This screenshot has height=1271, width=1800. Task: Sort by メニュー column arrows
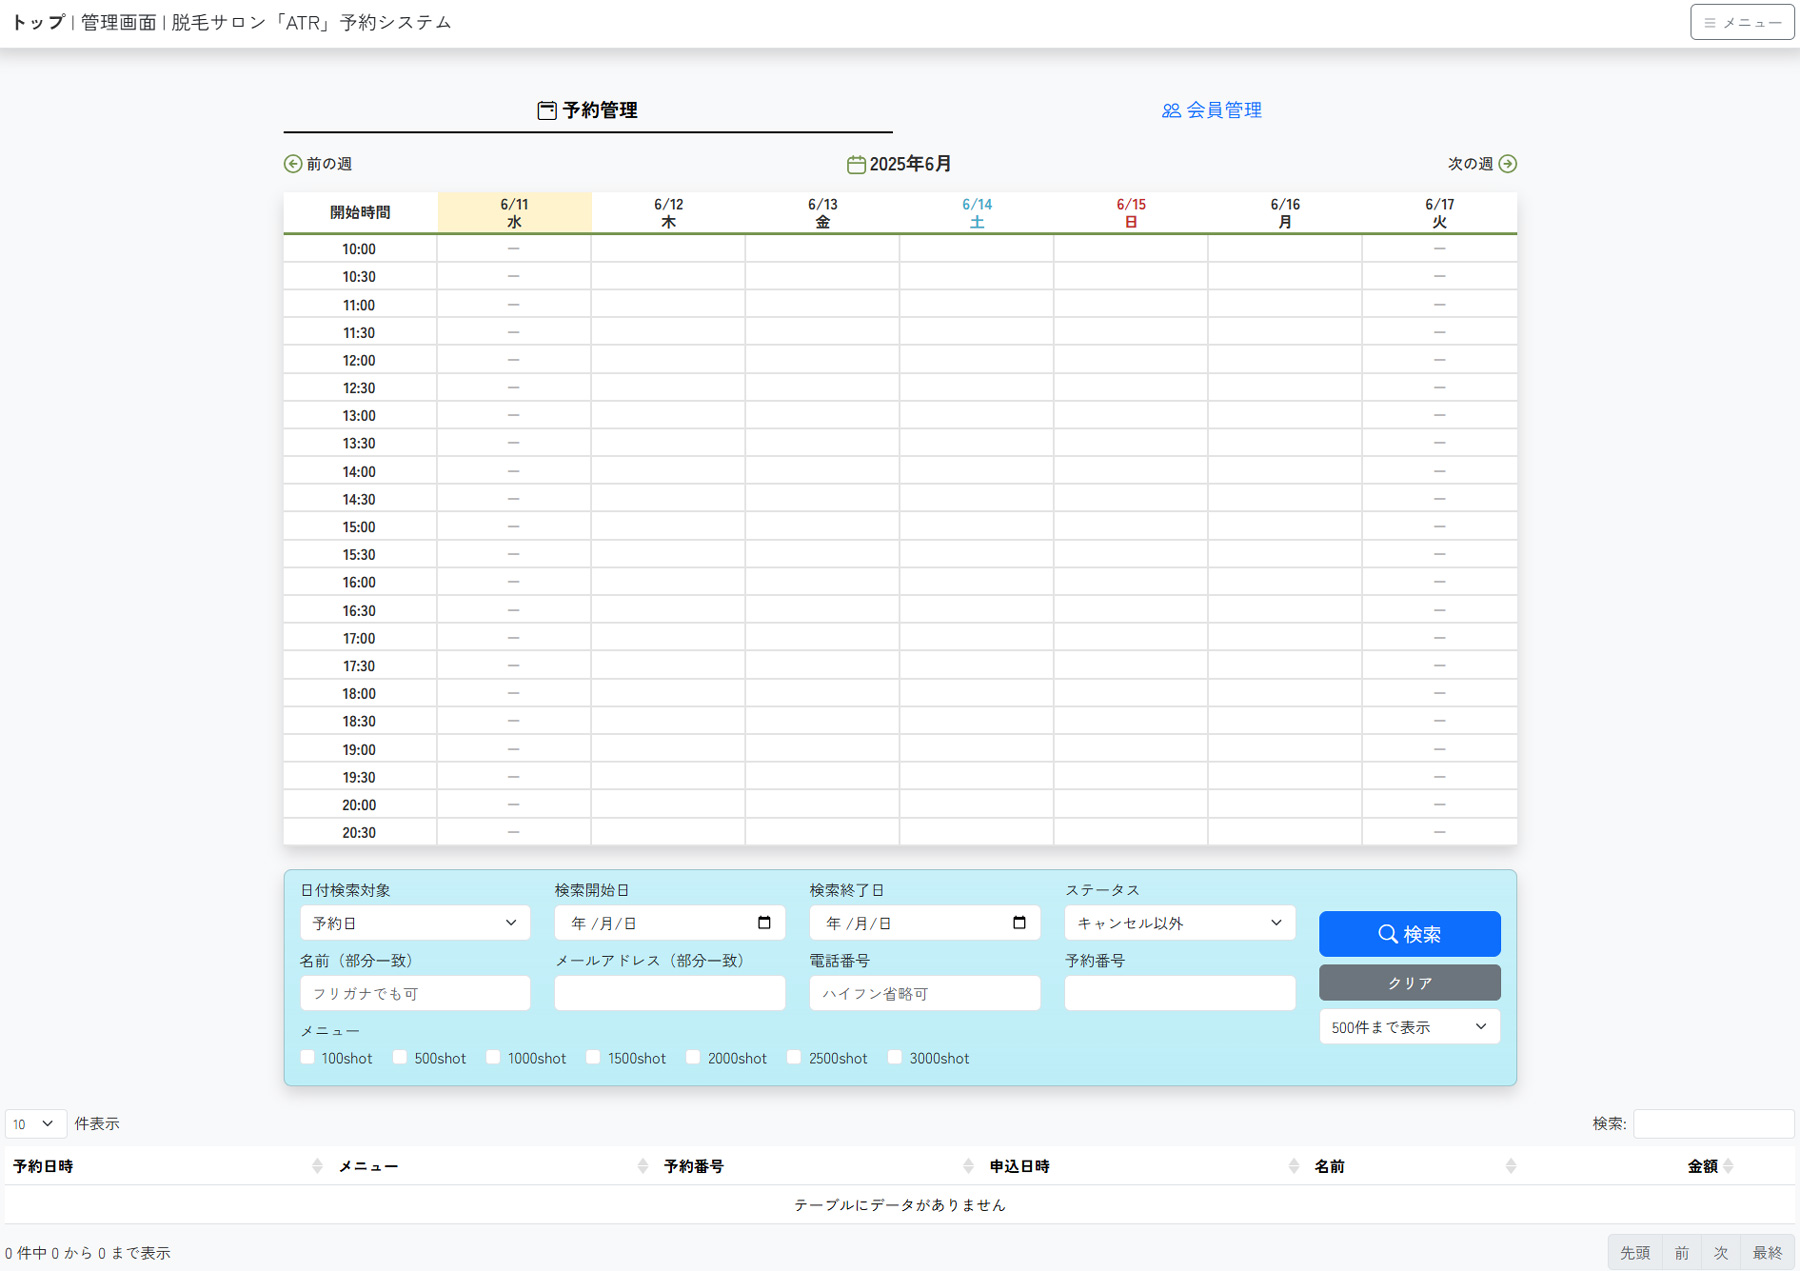[x=643, y=1166]
